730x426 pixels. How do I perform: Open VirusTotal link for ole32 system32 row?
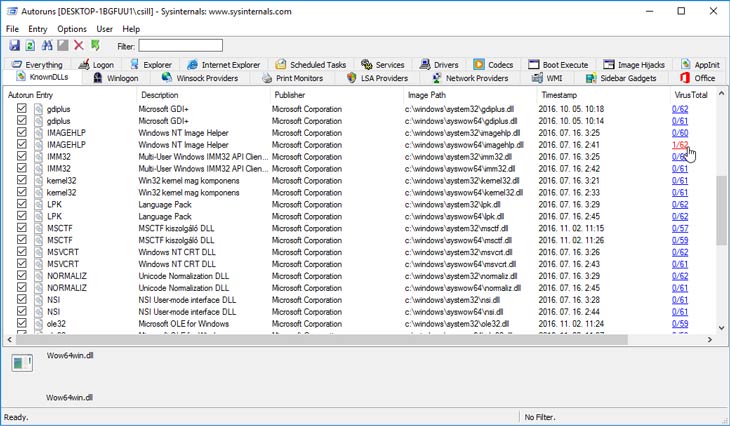pos(680,324)
